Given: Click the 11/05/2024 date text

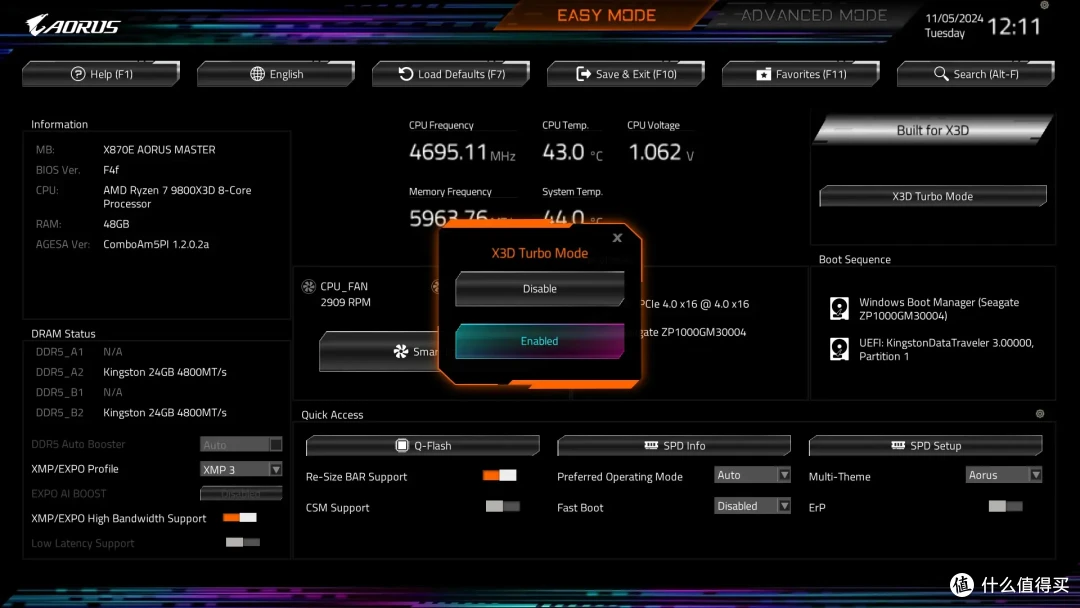Looking at the screenshot, I should [x=954, y=18].
